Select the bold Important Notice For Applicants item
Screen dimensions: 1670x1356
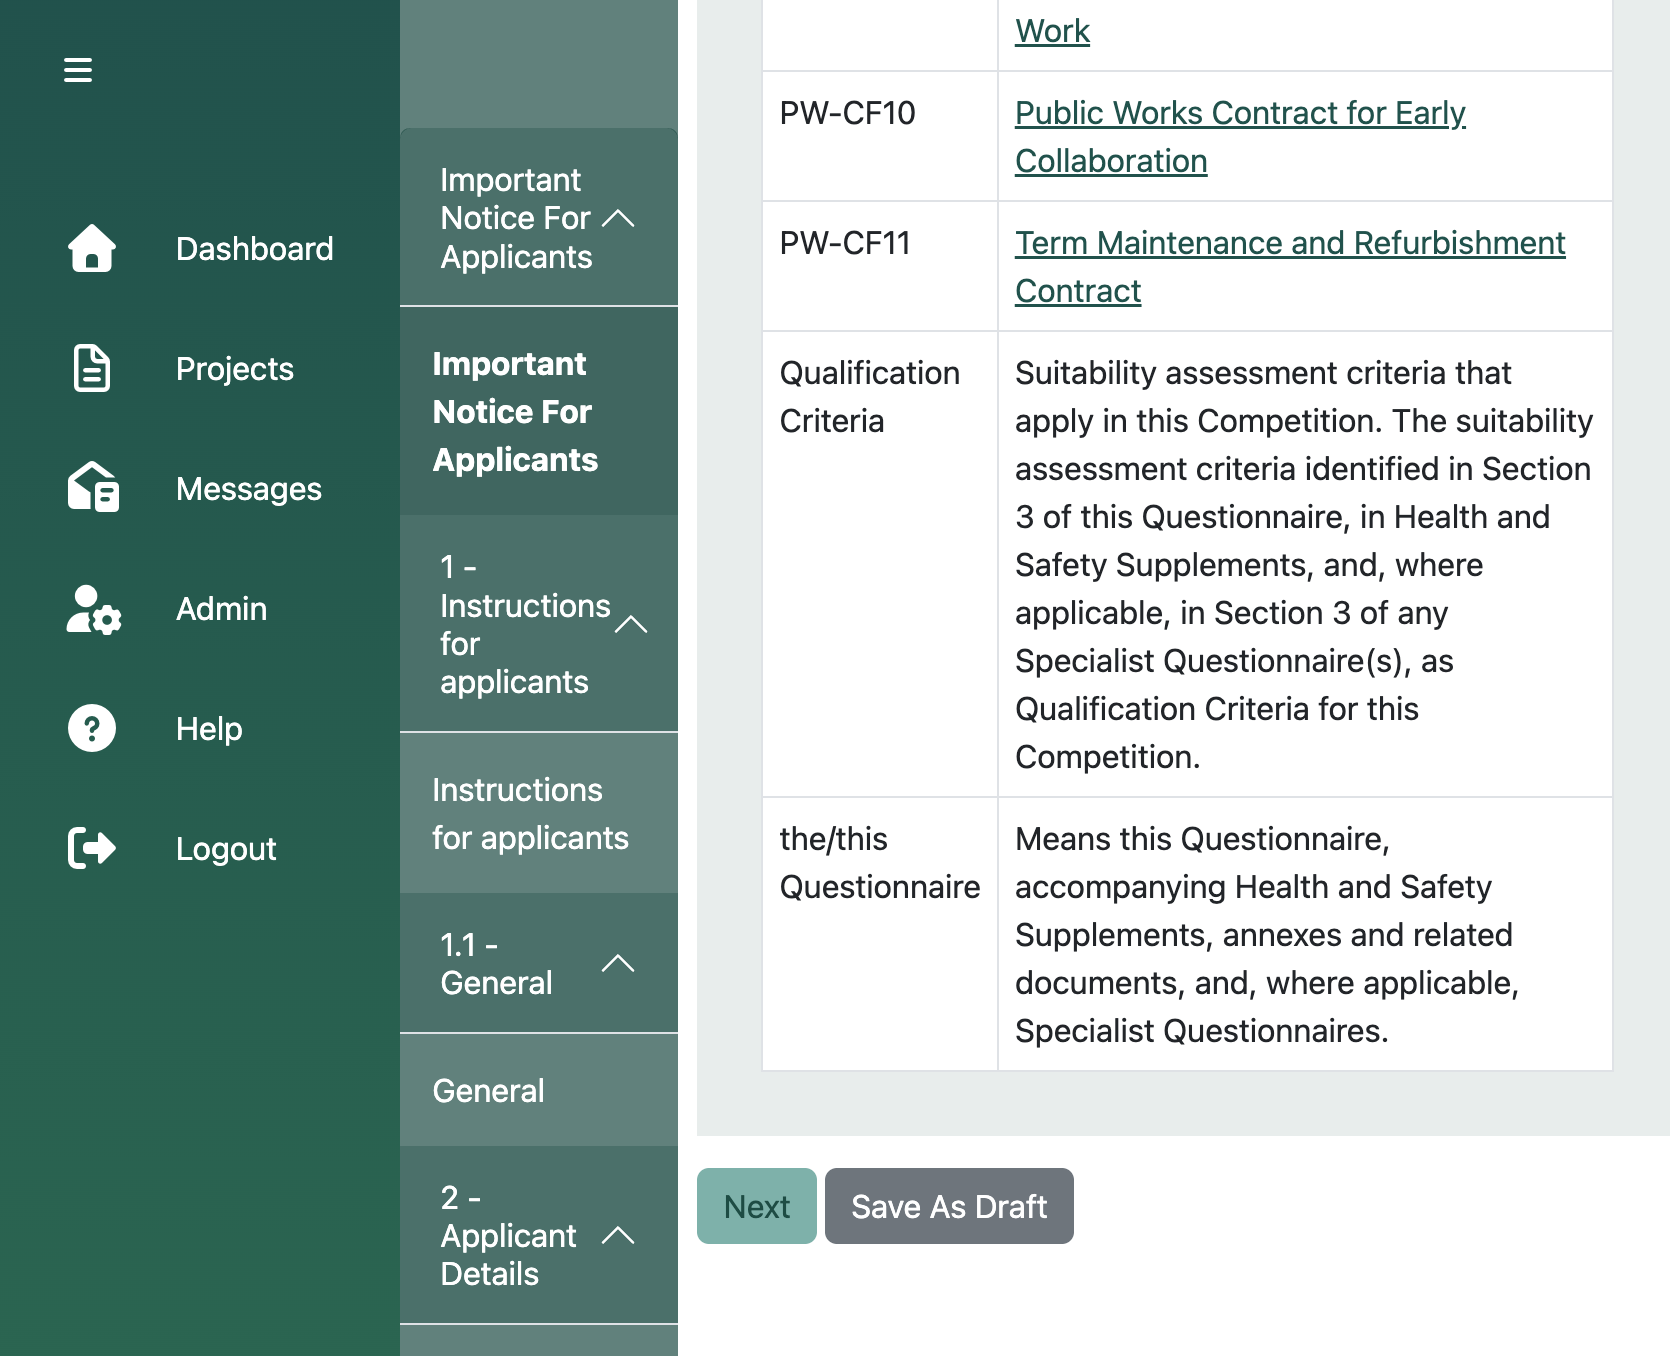click(539, 412)
